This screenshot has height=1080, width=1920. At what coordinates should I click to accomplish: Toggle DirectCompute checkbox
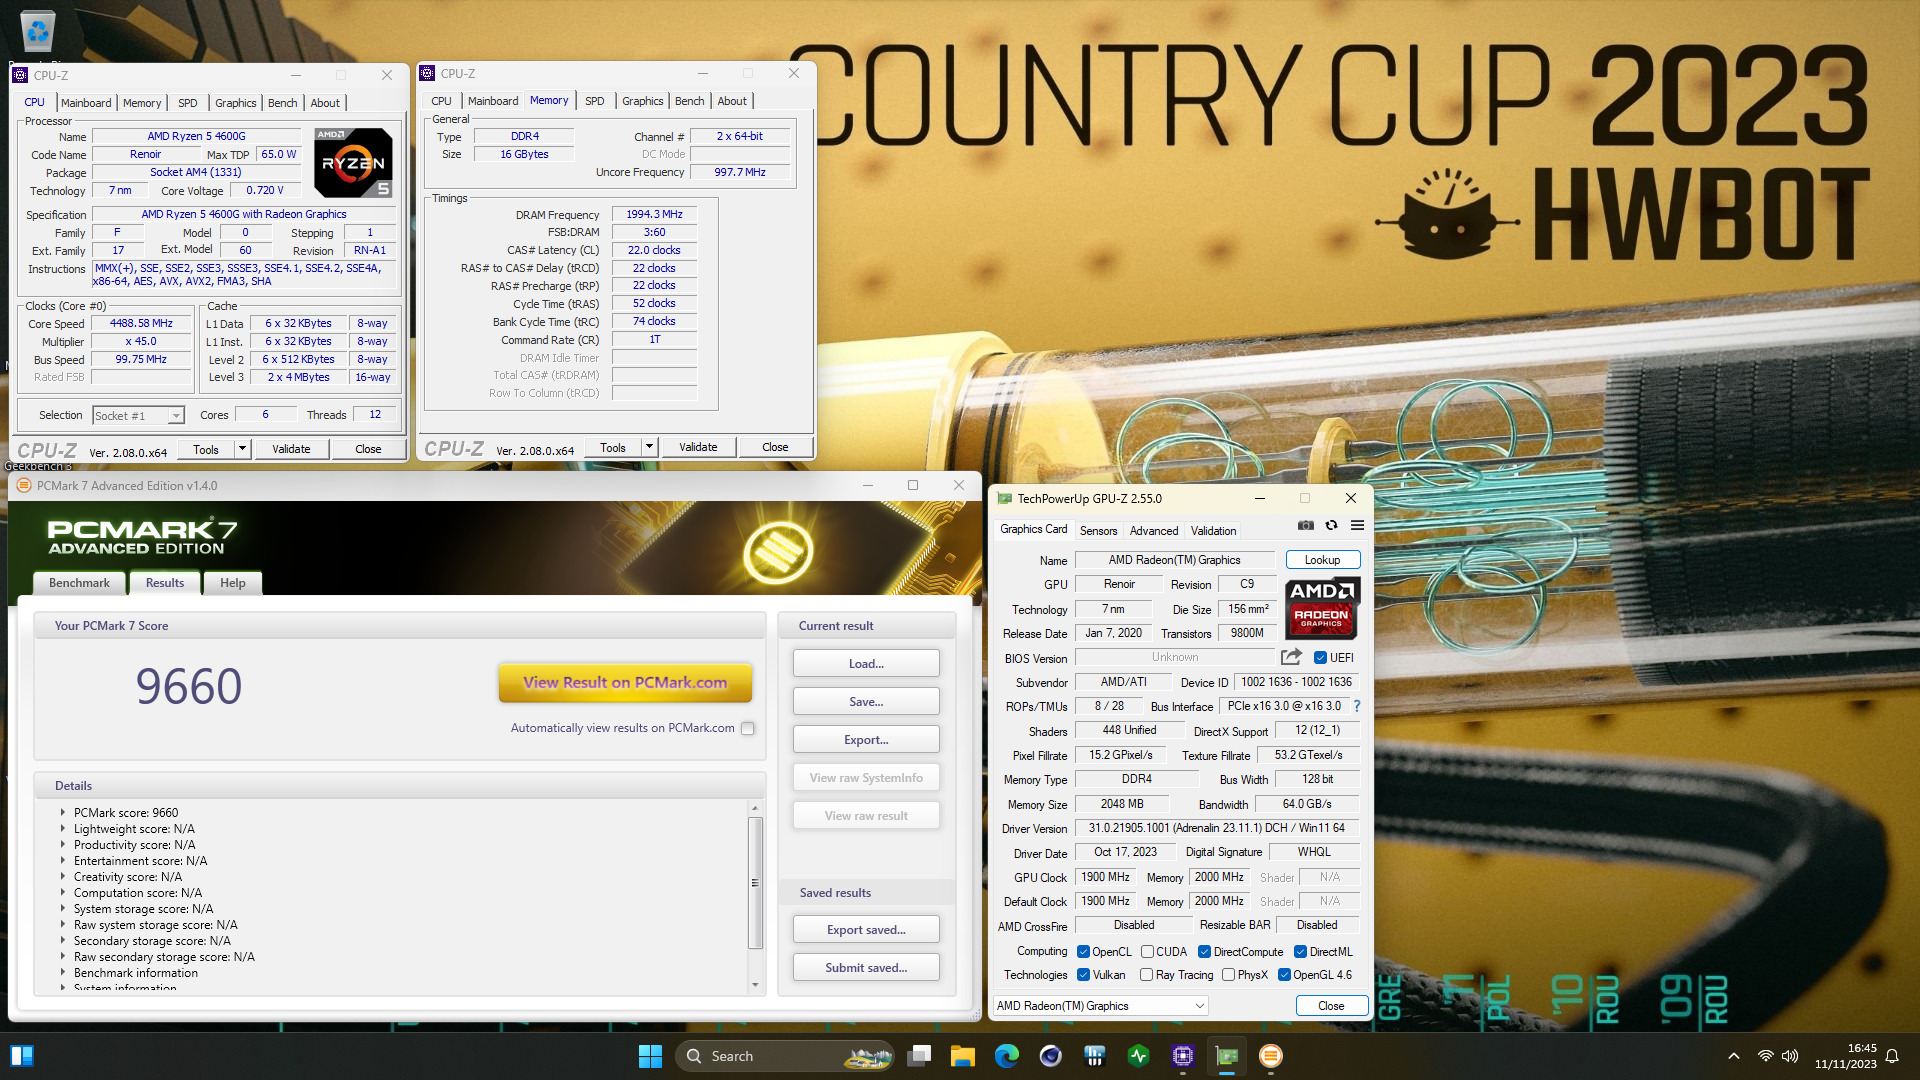tap(1204, 951)
